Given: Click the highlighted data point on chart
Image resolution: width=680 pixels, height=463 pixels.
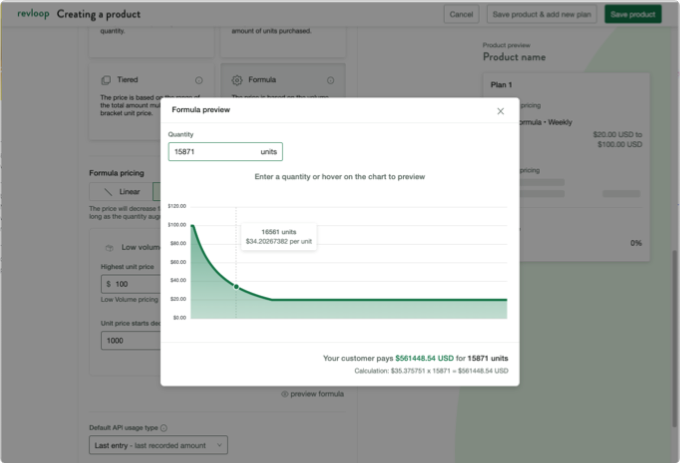Looking at the screenshot, I should coord(236,286).
